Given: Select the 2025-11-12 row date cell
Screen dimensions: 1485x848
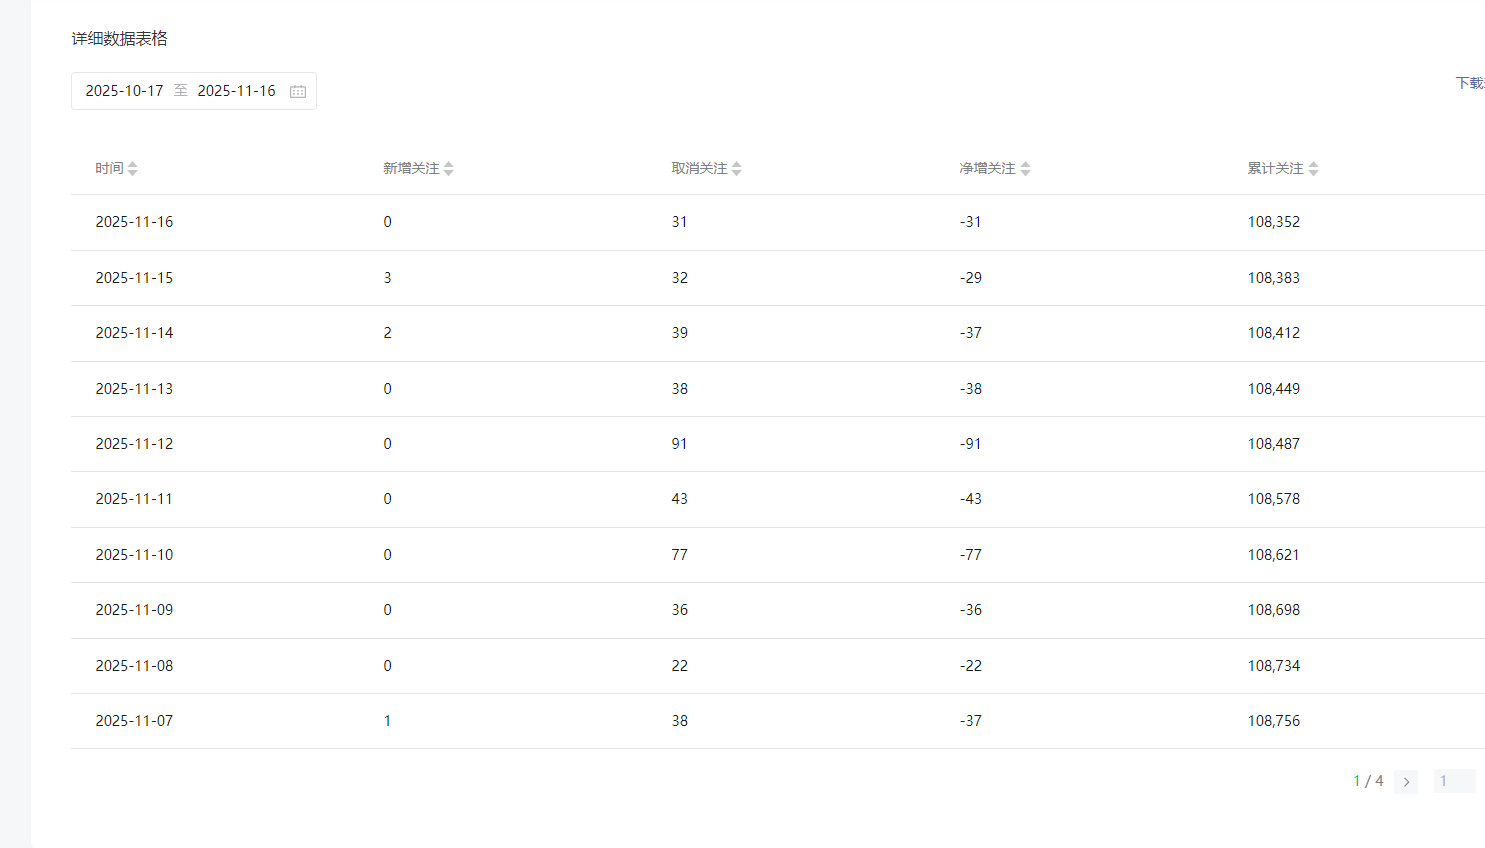Looking at the screenshot, I should (x=134, y=444).
